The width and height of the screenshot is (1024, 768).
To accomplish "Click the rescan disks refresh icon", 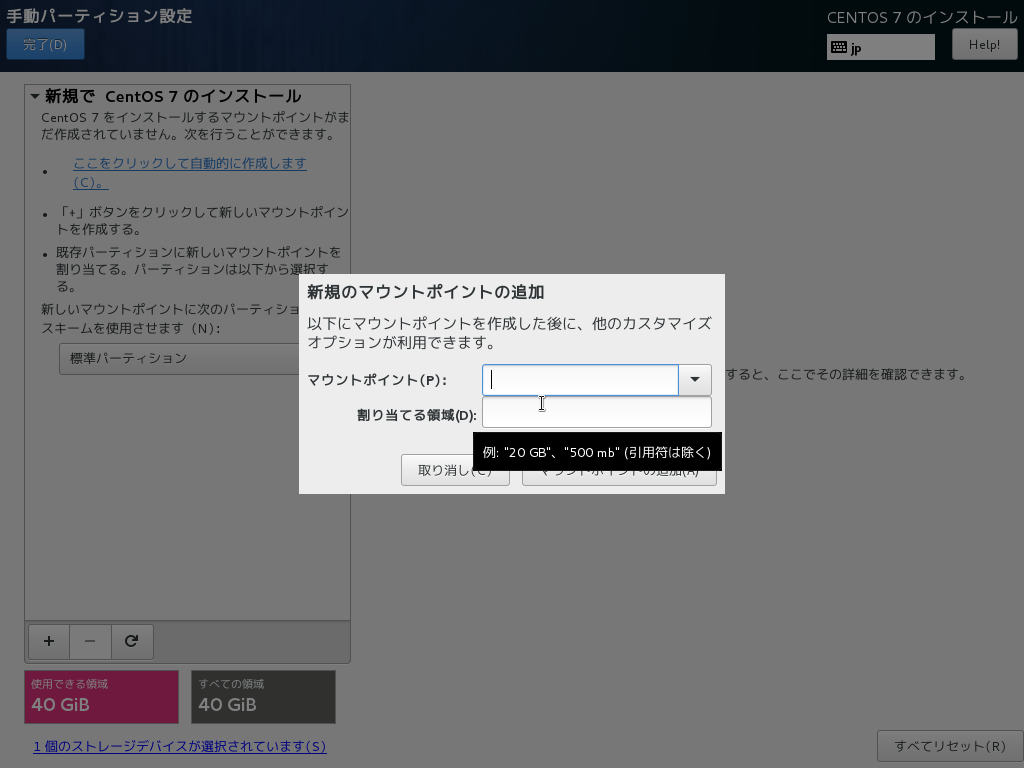I will 132,641.
